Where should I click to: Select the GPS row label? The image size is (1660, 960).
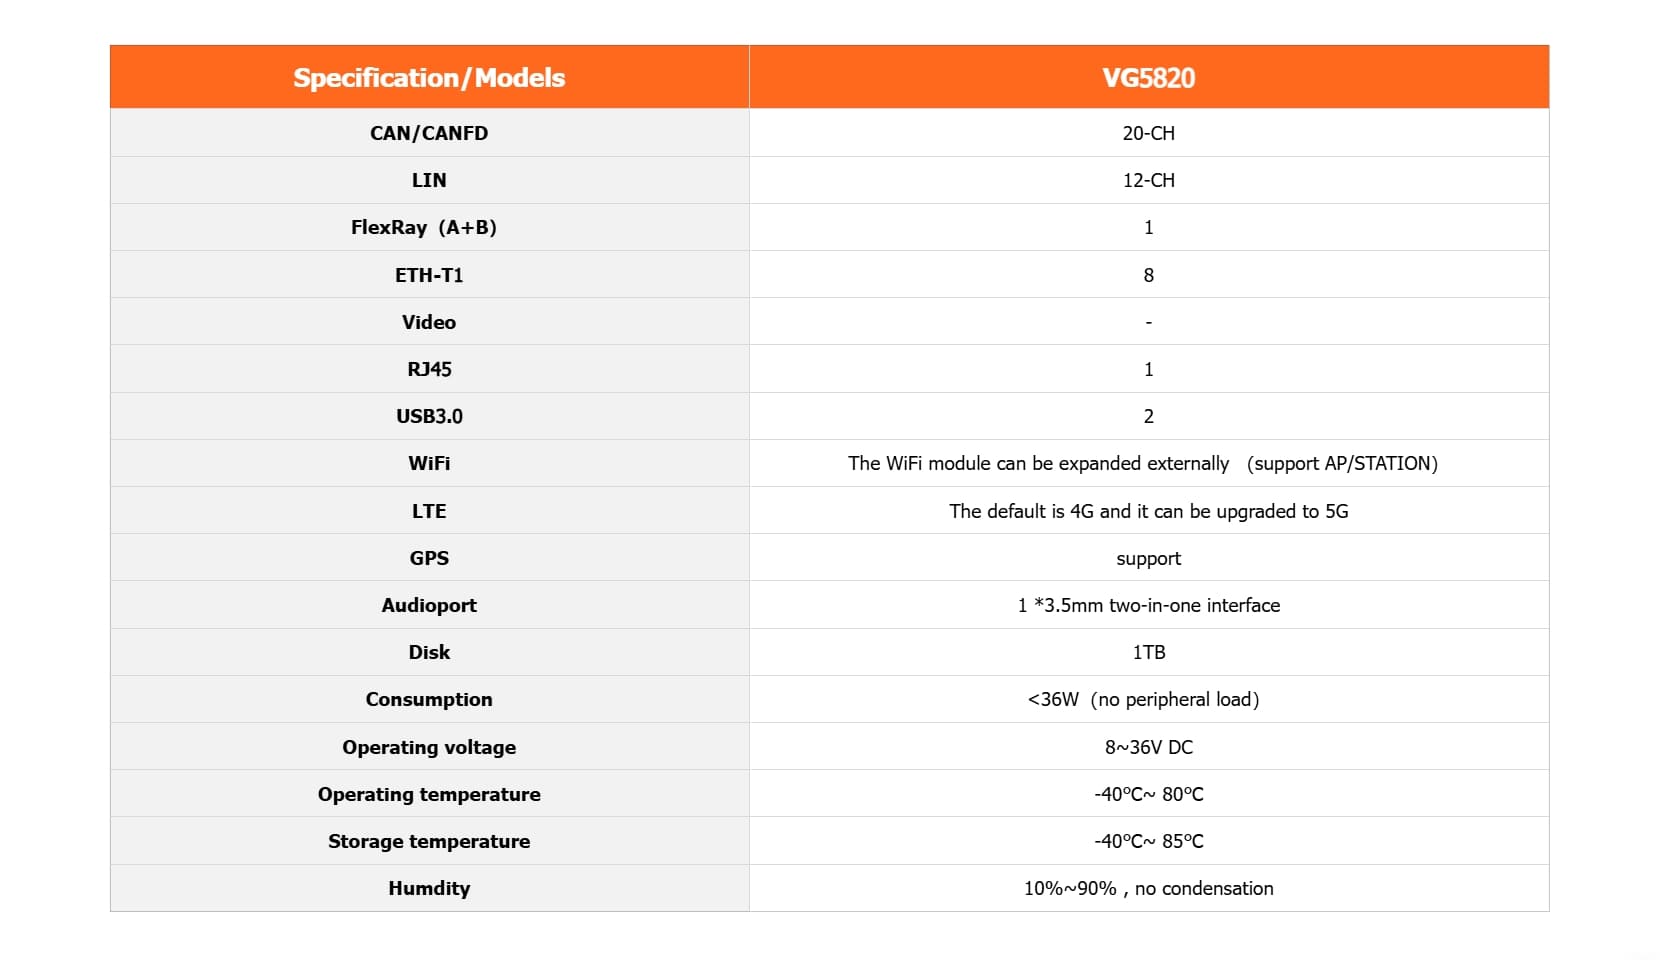coord(429,558)
